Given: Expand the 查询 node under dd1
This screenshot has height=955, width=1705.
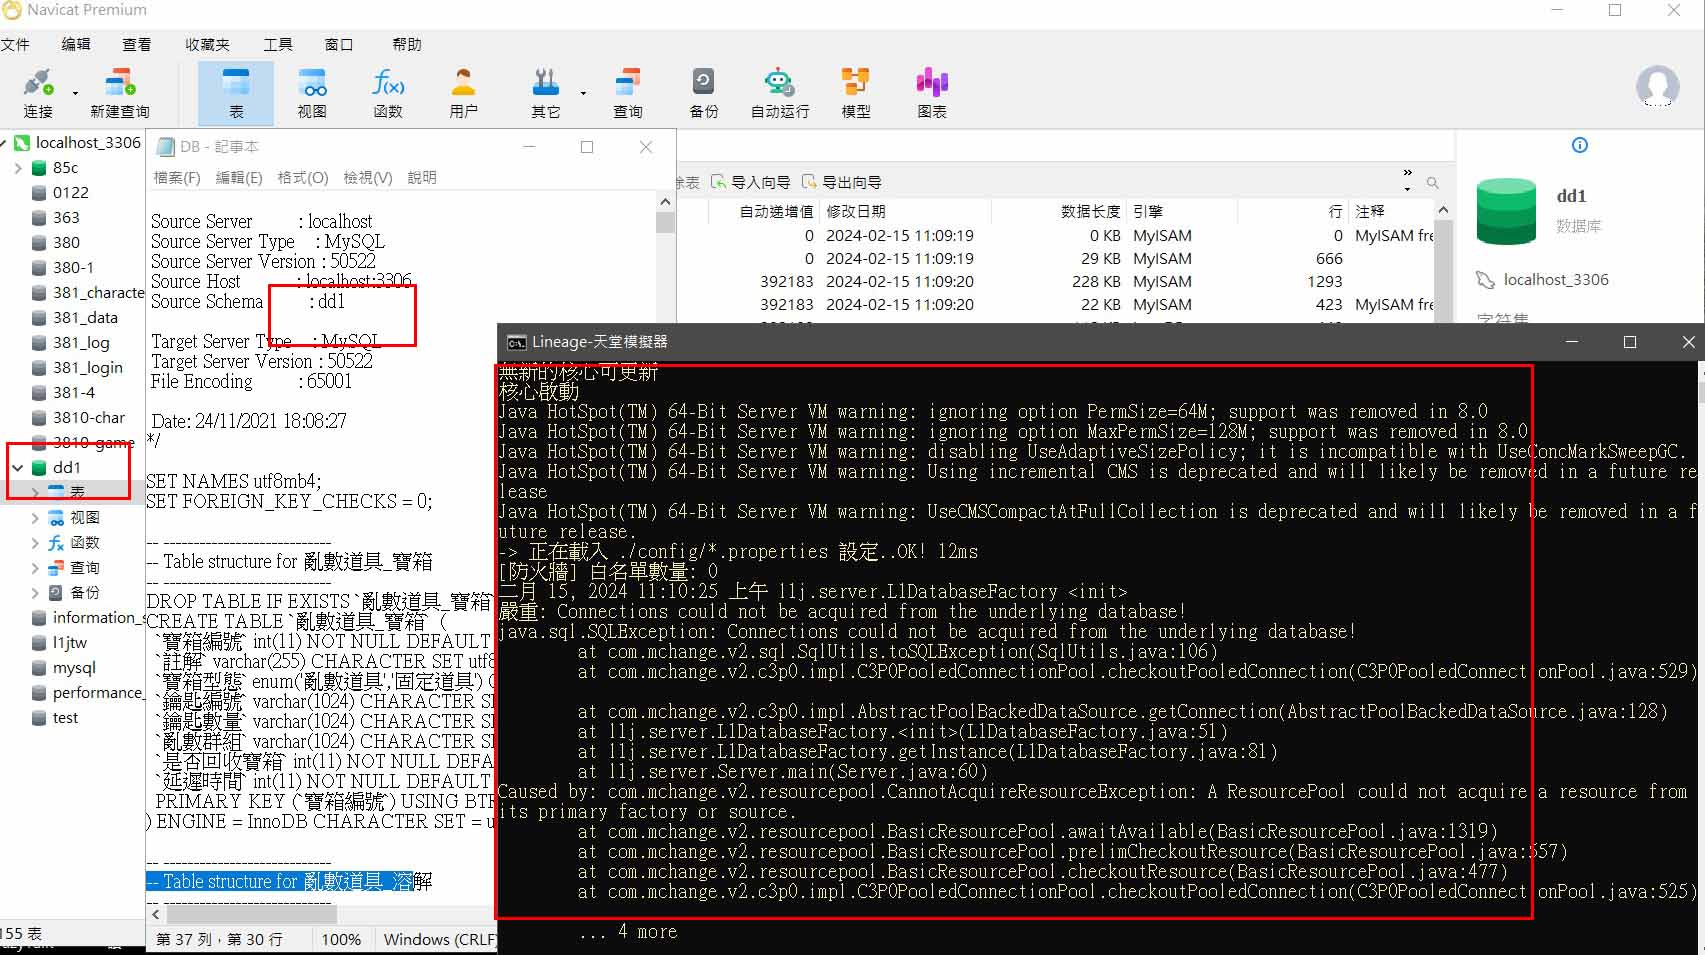Looking at the screenshot, I should [35, 567].
